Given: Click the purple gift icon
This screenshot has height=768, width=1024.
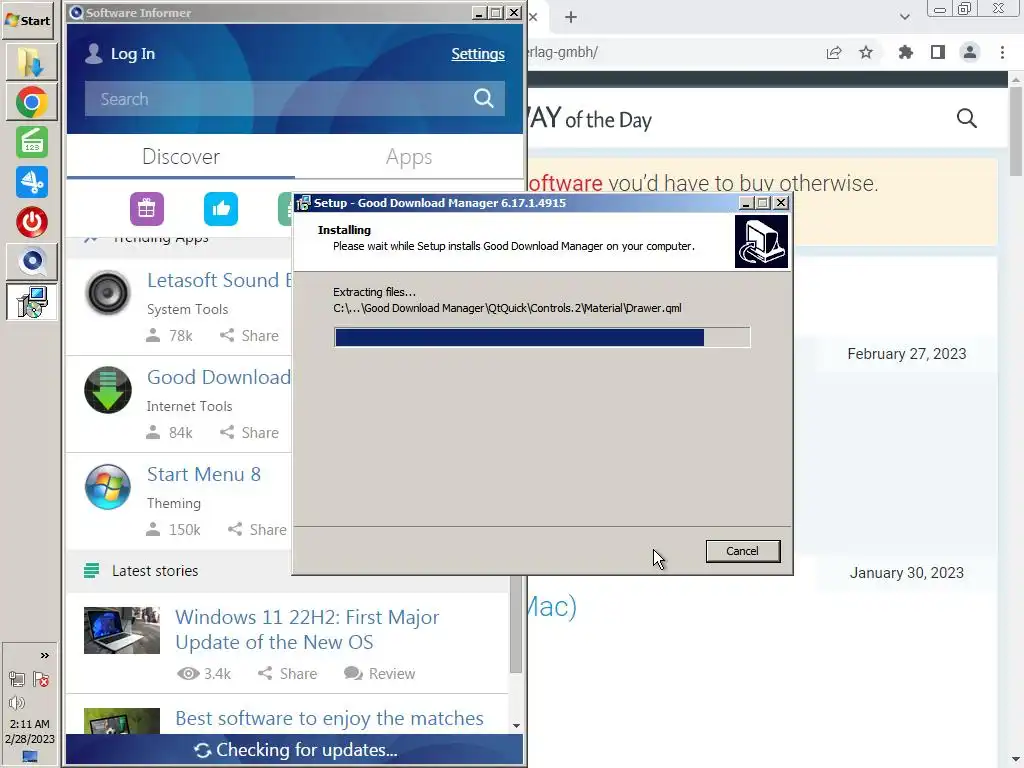Looking at the screenshot, I should click(x=146, y=209).
